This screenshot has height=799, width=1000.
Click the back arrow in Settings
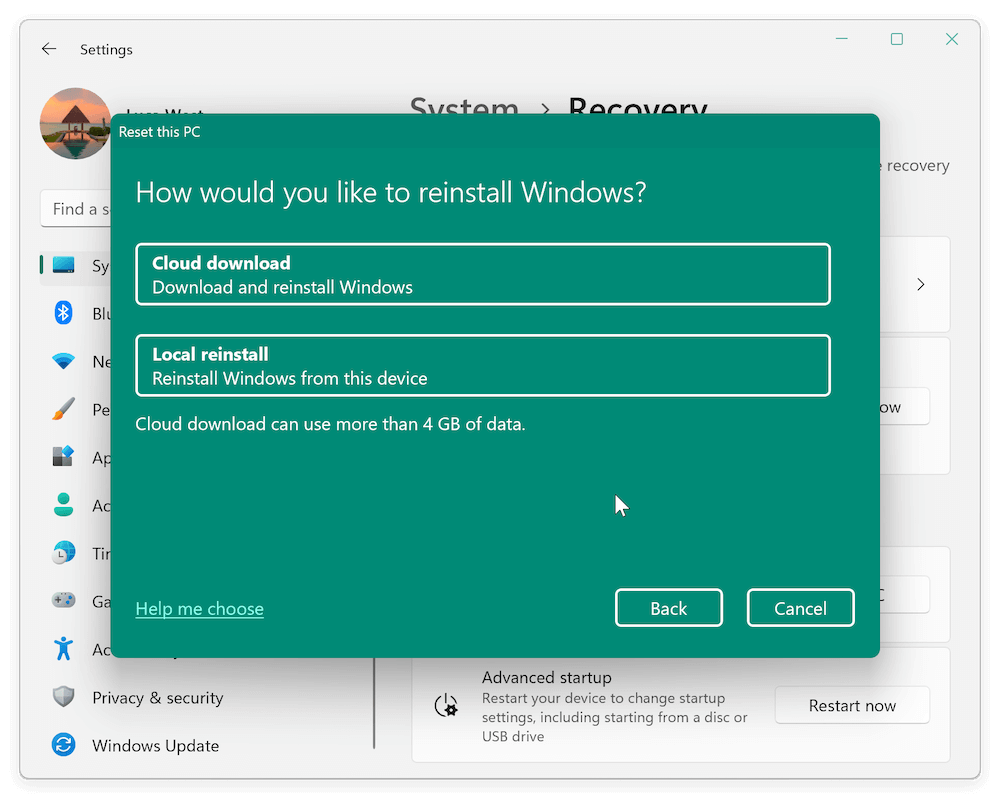pyautogui.click(x=49, y=48)
